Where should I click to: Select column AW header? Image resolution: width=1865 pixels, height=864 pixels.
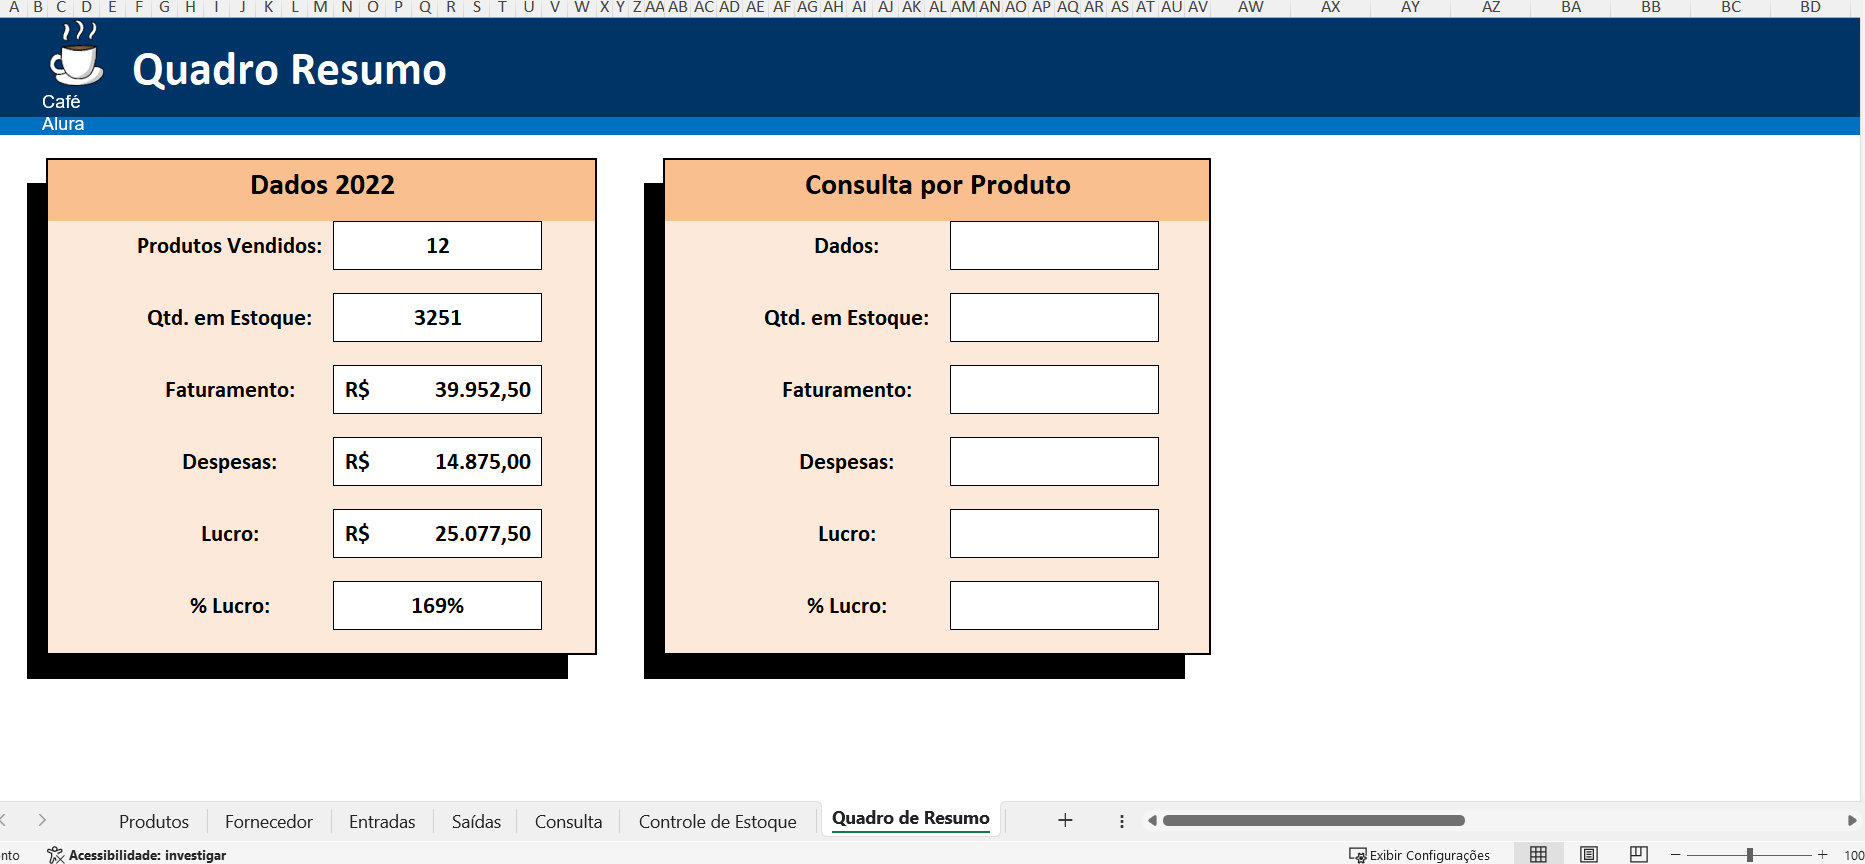(x=1250, y=7)
